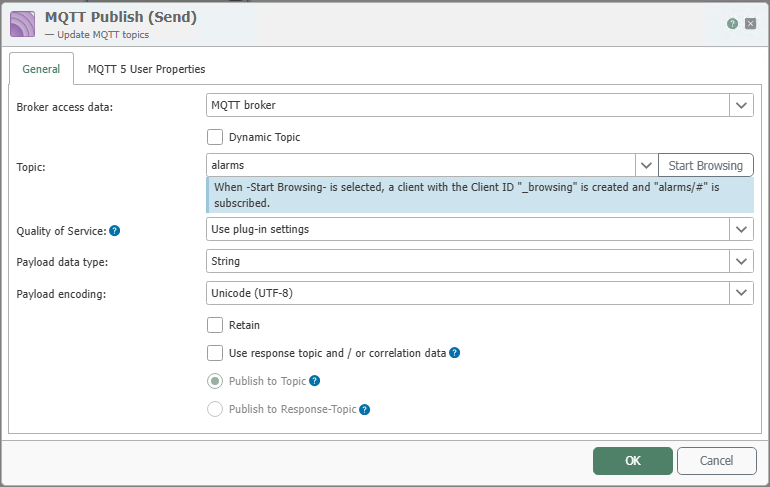The image size is (770, 487).
Task: Show help for Publish to Response-Topic
Action: coord(364,409)
